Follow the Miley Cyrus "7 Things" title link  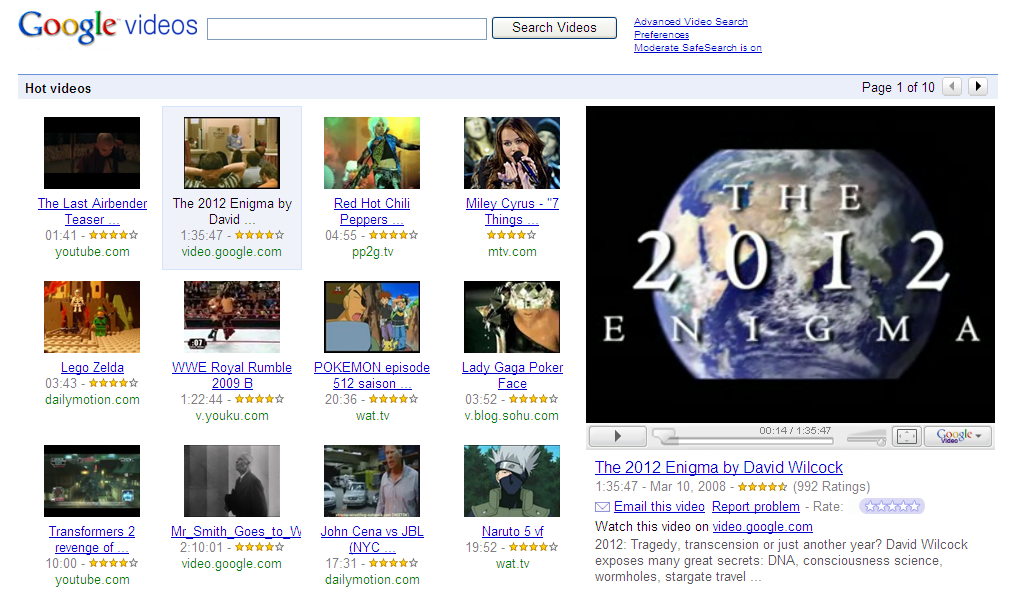point(512,212)
